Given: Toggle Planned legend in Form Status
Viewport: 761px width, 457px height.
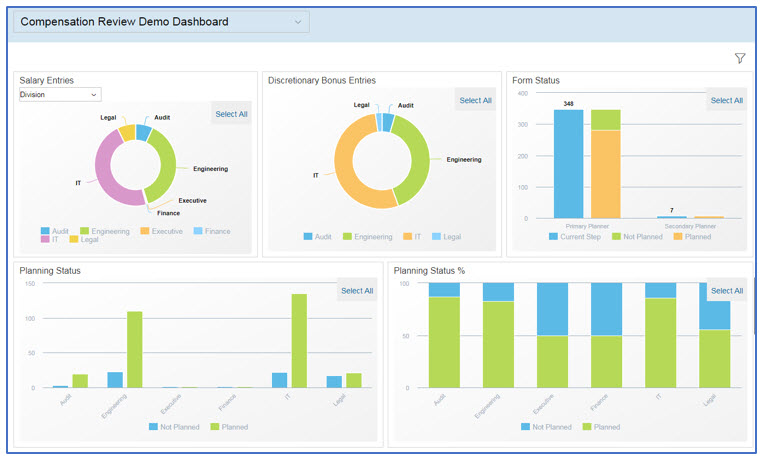Looking at the screenshot, I should pyautogui.click(x=678, y=236).
